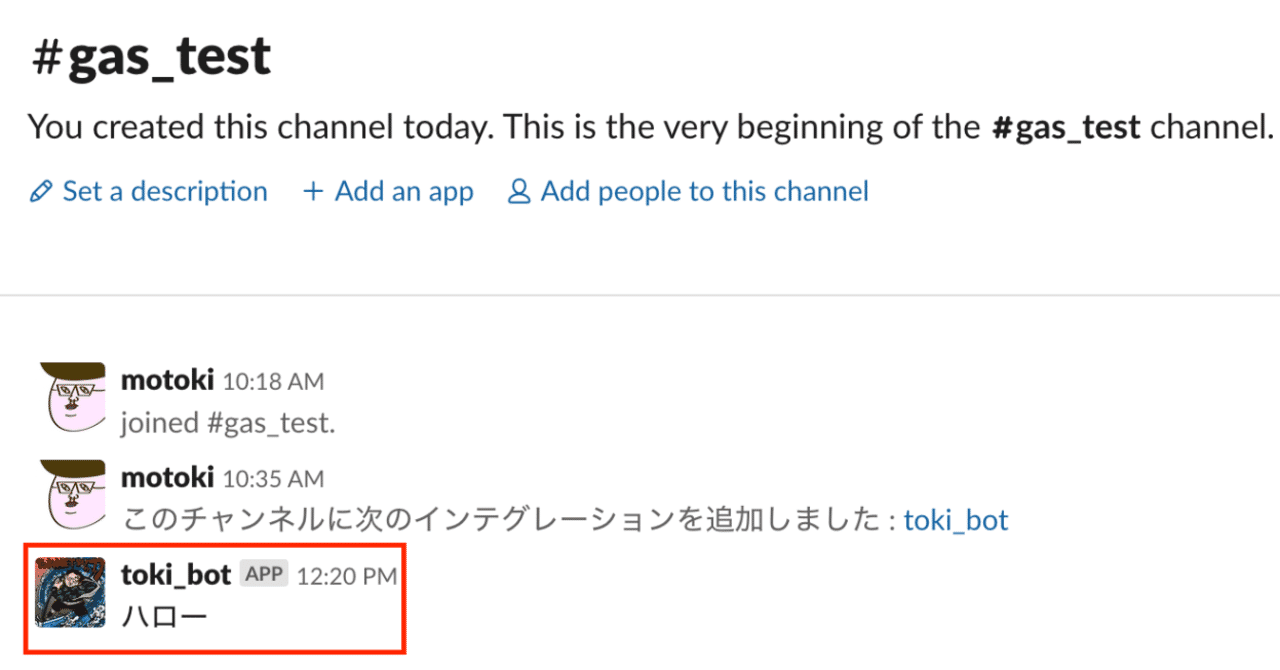Select the Add an app link
The image size is (1280, 670).
tap(404, 192)
